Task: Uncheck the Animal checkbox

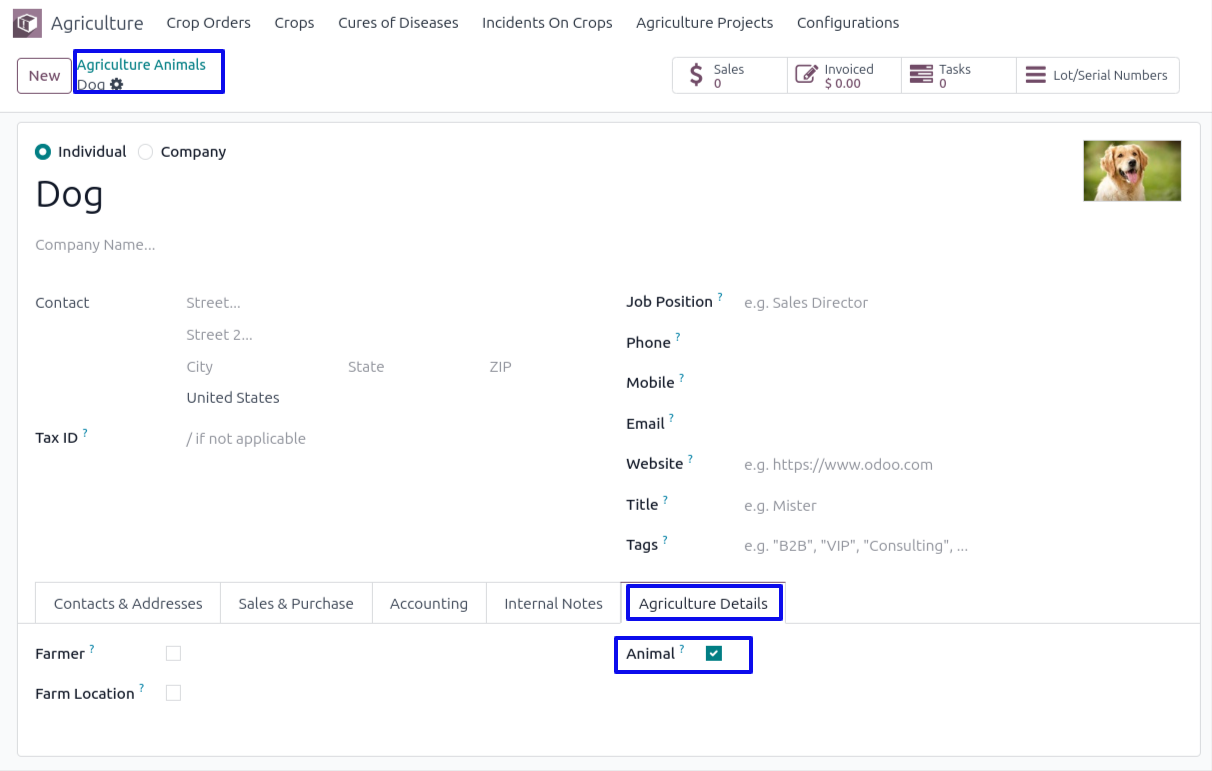Action: pos(713,654)
